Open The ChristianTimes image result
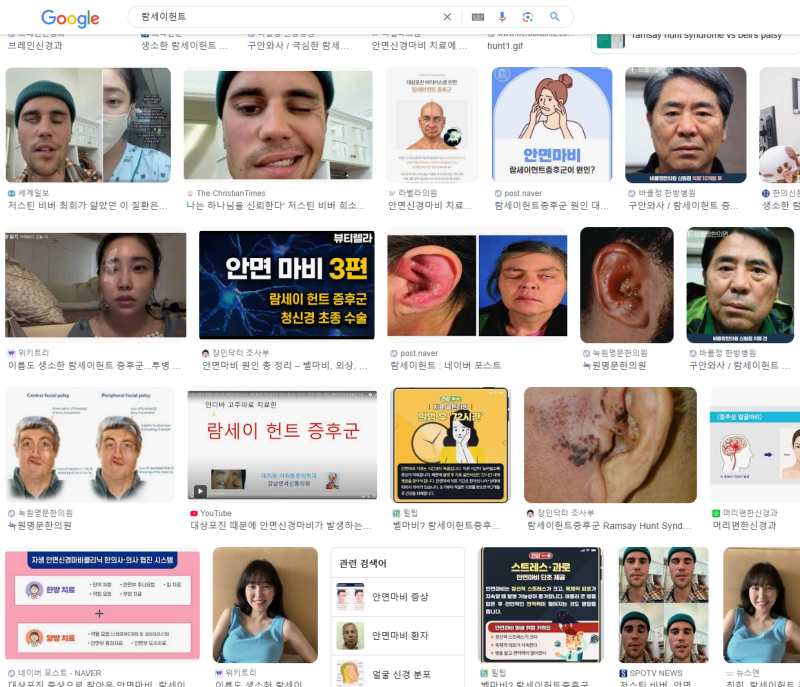This screenshot has width=800, height=687. click(x=278, y=125)
